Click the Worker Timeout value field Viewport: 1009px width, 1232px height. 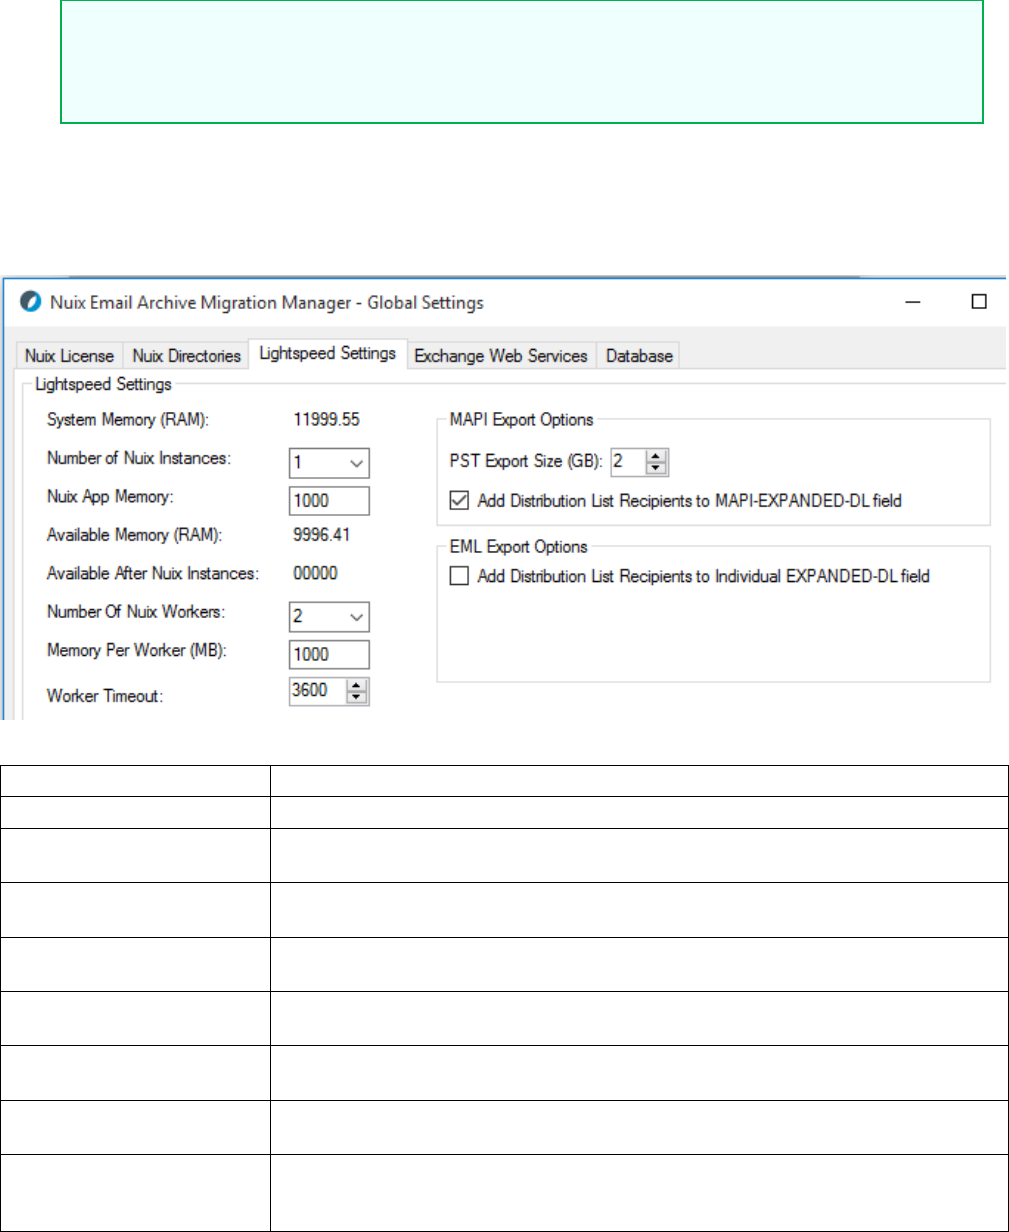pyautogui.click(x=317, y=691)
